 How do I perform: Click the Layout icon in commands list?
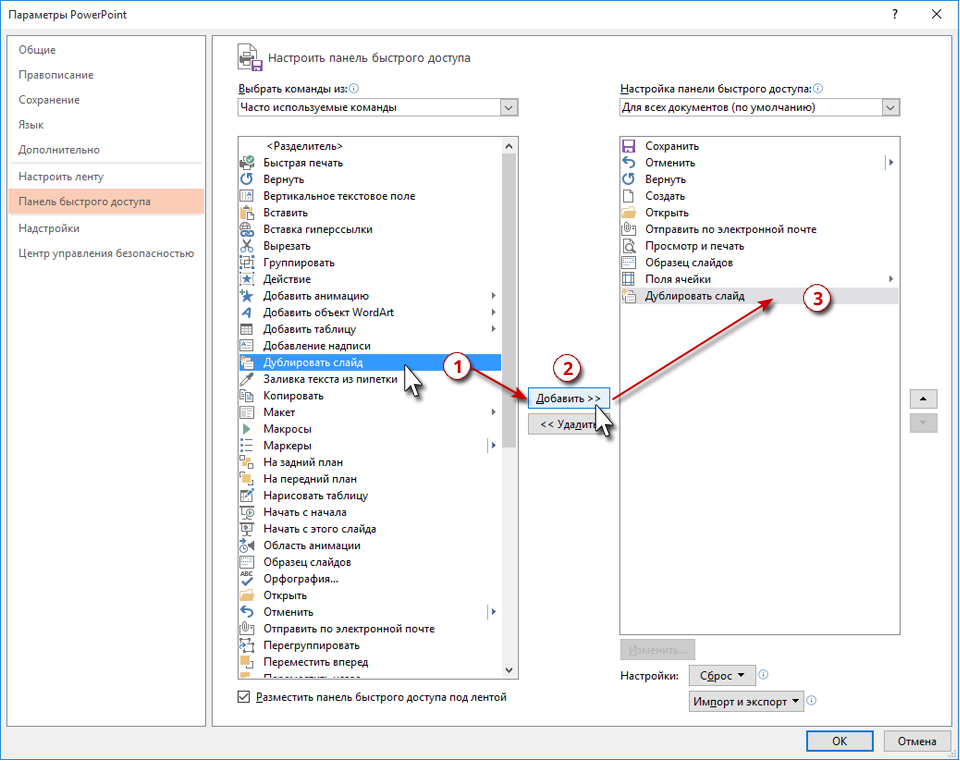247,413
